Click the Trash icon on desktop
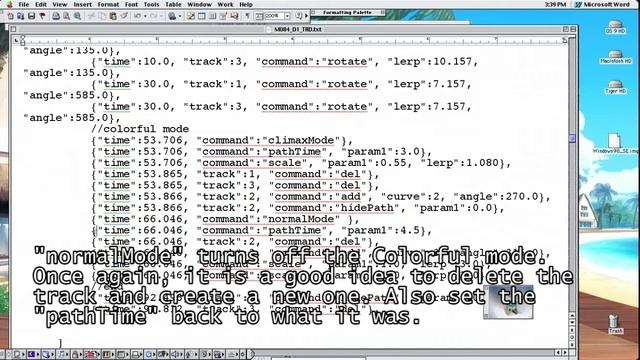Image resolution: width=640 pixels, height=360 pixels. click(616, 324)
